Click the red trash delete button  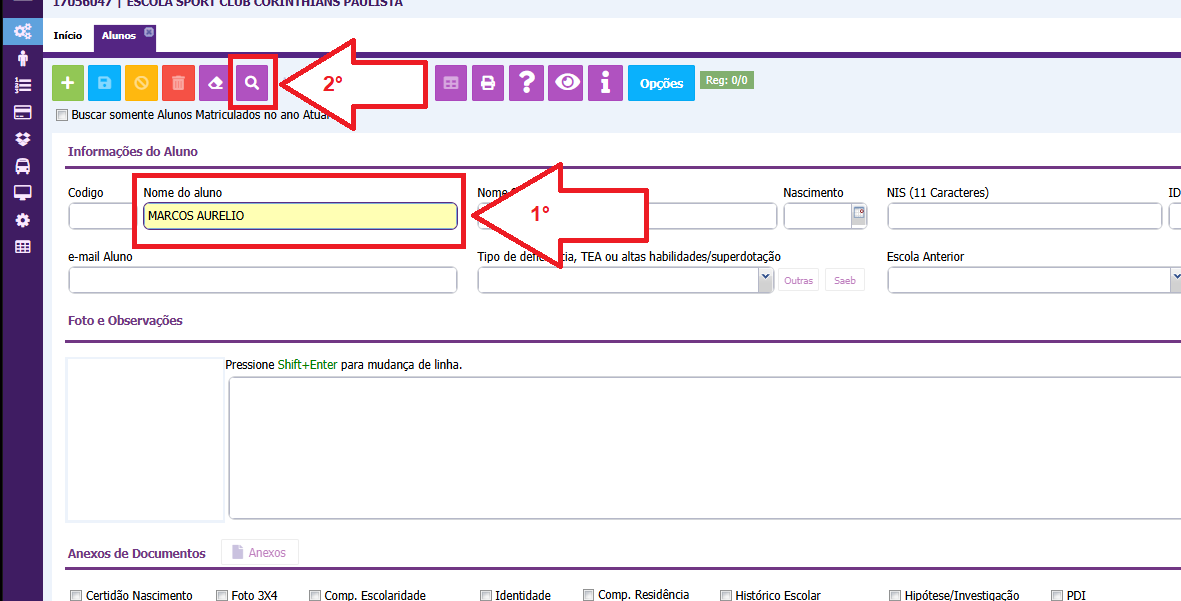click(178, 83)
